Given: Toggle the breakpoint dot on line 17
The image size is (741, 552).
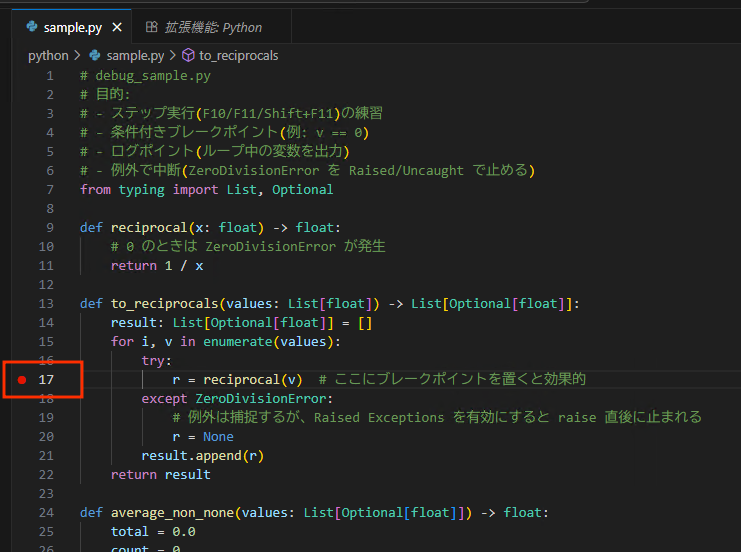Looking at the screenshot, I should [22, 380].
